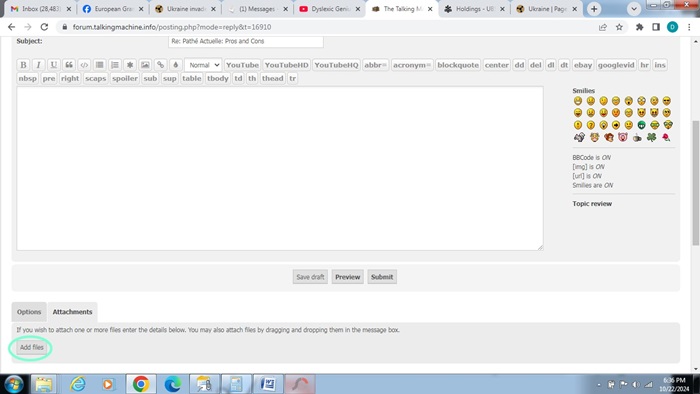Image resolution: width=700 pixels, height=394 pixels.
Task: Insert the spoiler BBCode tag
Action: click(125, 79)
